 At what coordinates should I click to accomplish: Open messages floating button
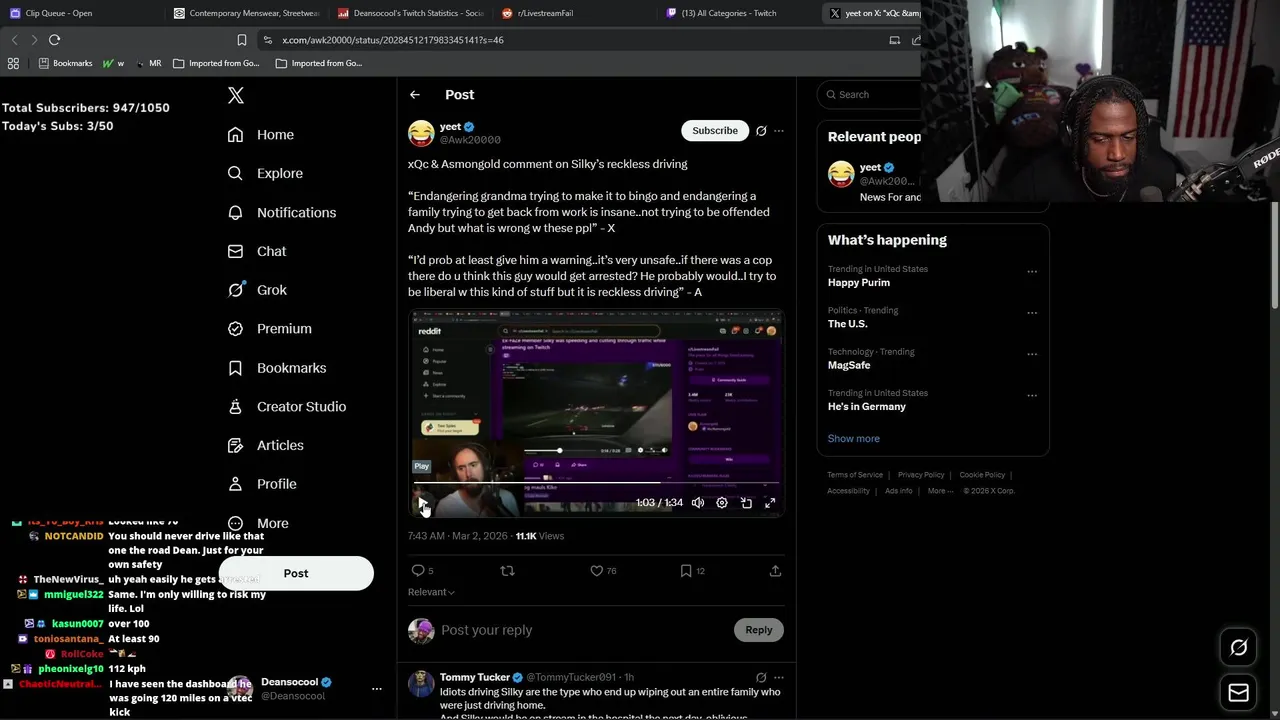click(1238, 692)
